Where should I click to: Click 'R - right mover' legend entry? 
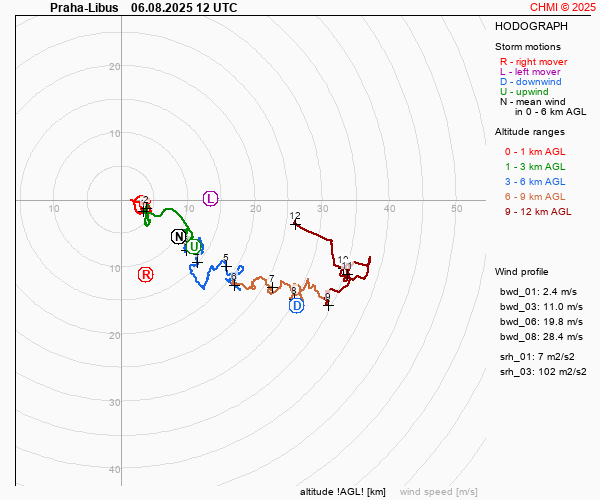(x=533, y=62)
